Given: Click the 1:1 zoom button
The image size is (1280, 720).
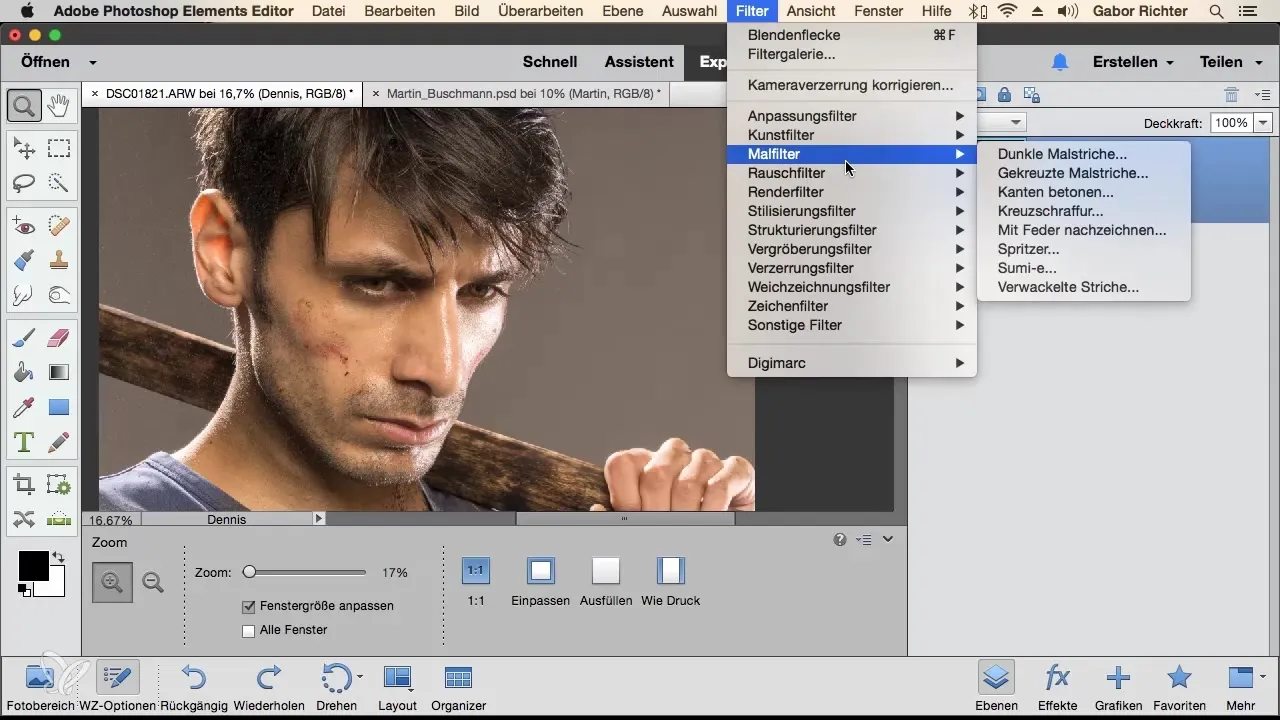Looking at the screenshot, I should [476, 570].
